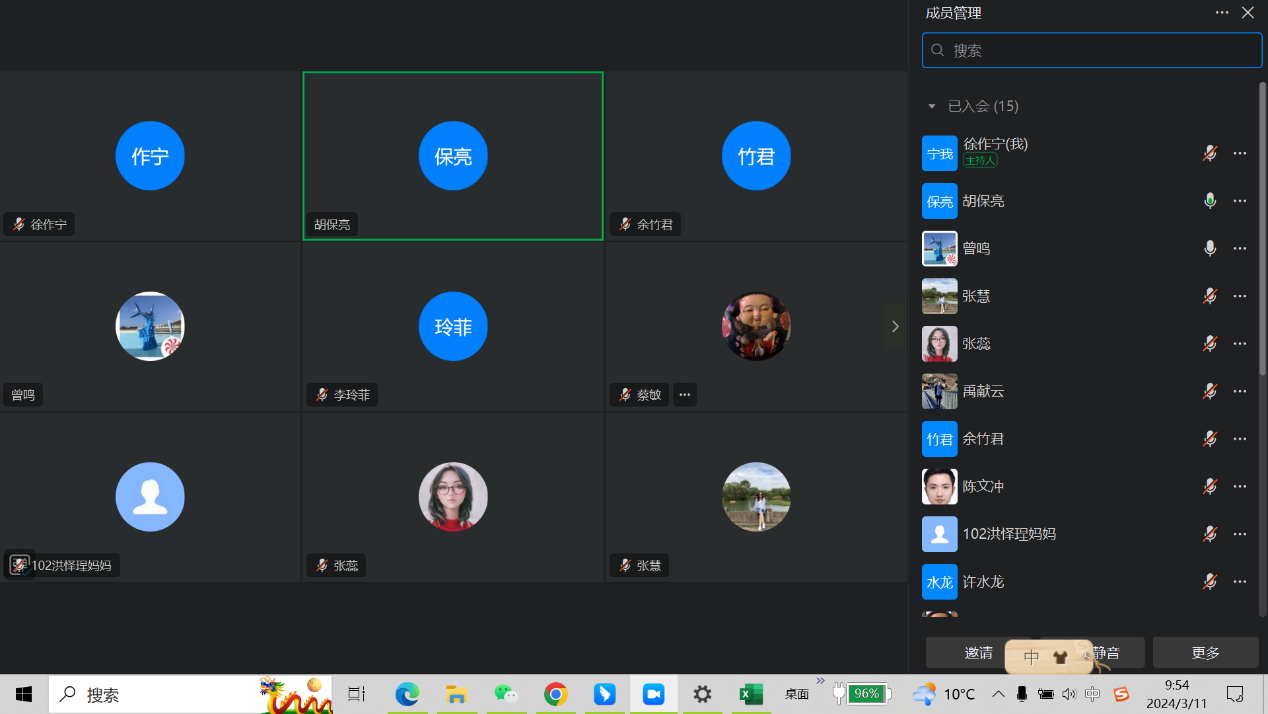Show hidden system tray icons
Image resolution: width=1268 pixels, height=714 pixels.
point(998,694)
